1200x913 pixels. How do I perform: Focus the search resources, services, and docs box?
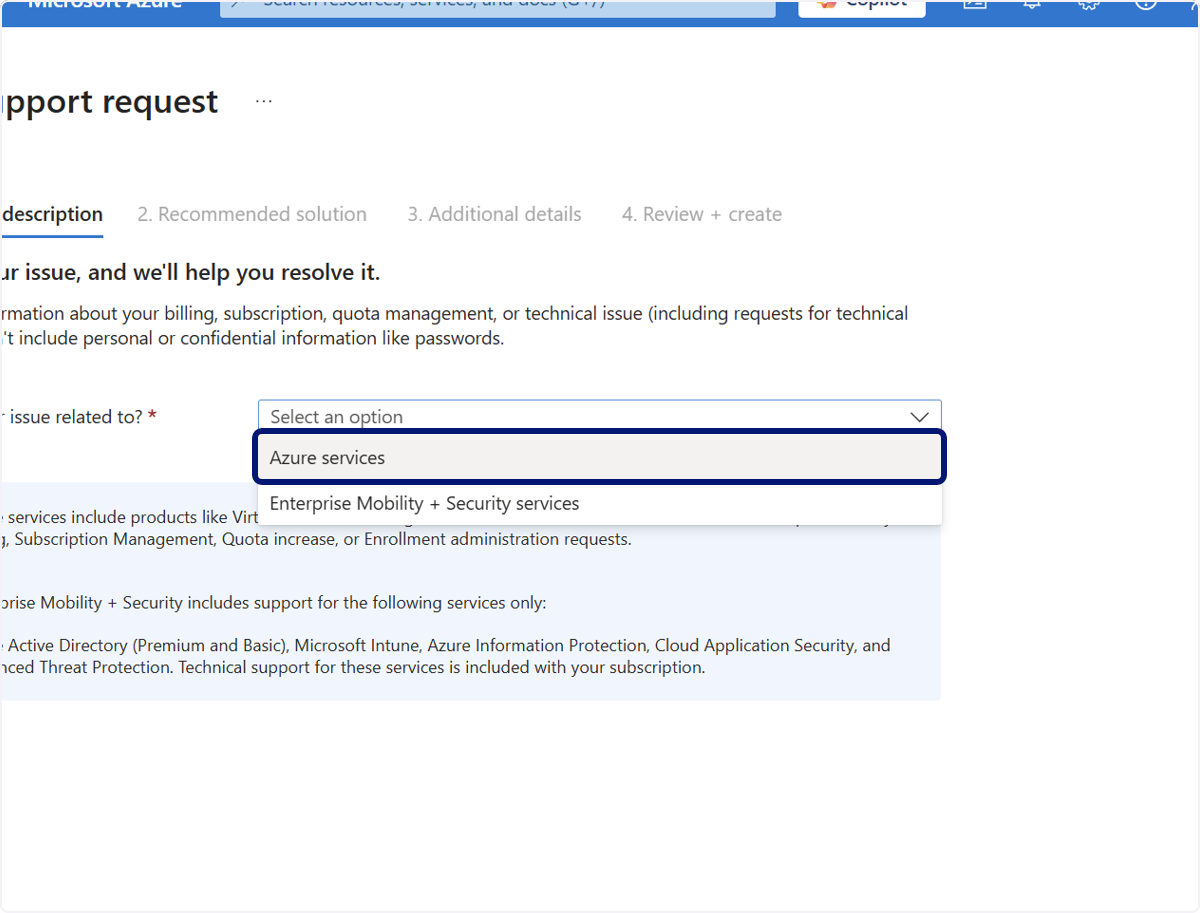pyautogui.click(x=498, y=6)
